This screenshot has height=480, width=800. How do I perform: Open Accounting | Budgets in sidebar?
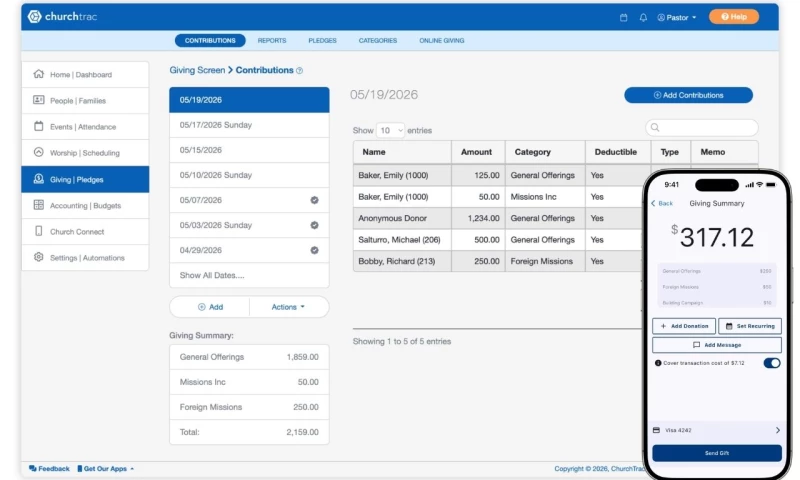point(85,206)
